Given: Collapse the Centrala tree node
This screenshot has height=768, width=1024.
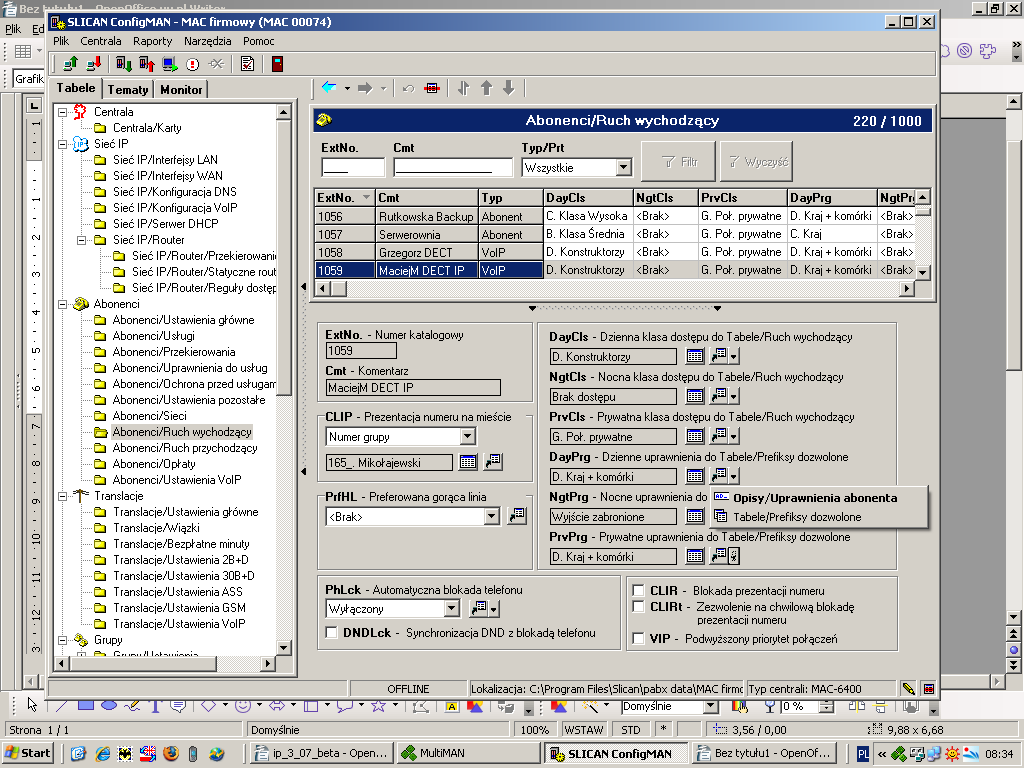Looking at the screenshot, I should [63, 112].
